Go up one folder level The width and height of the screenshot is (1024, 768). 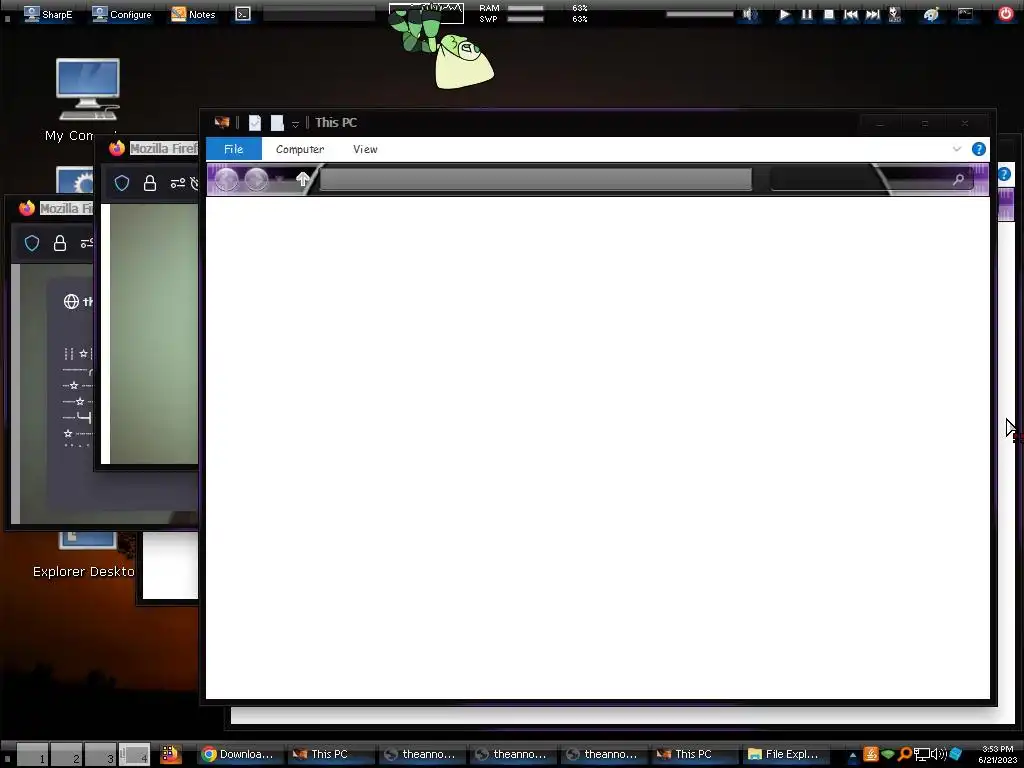[x=302, y=179]
